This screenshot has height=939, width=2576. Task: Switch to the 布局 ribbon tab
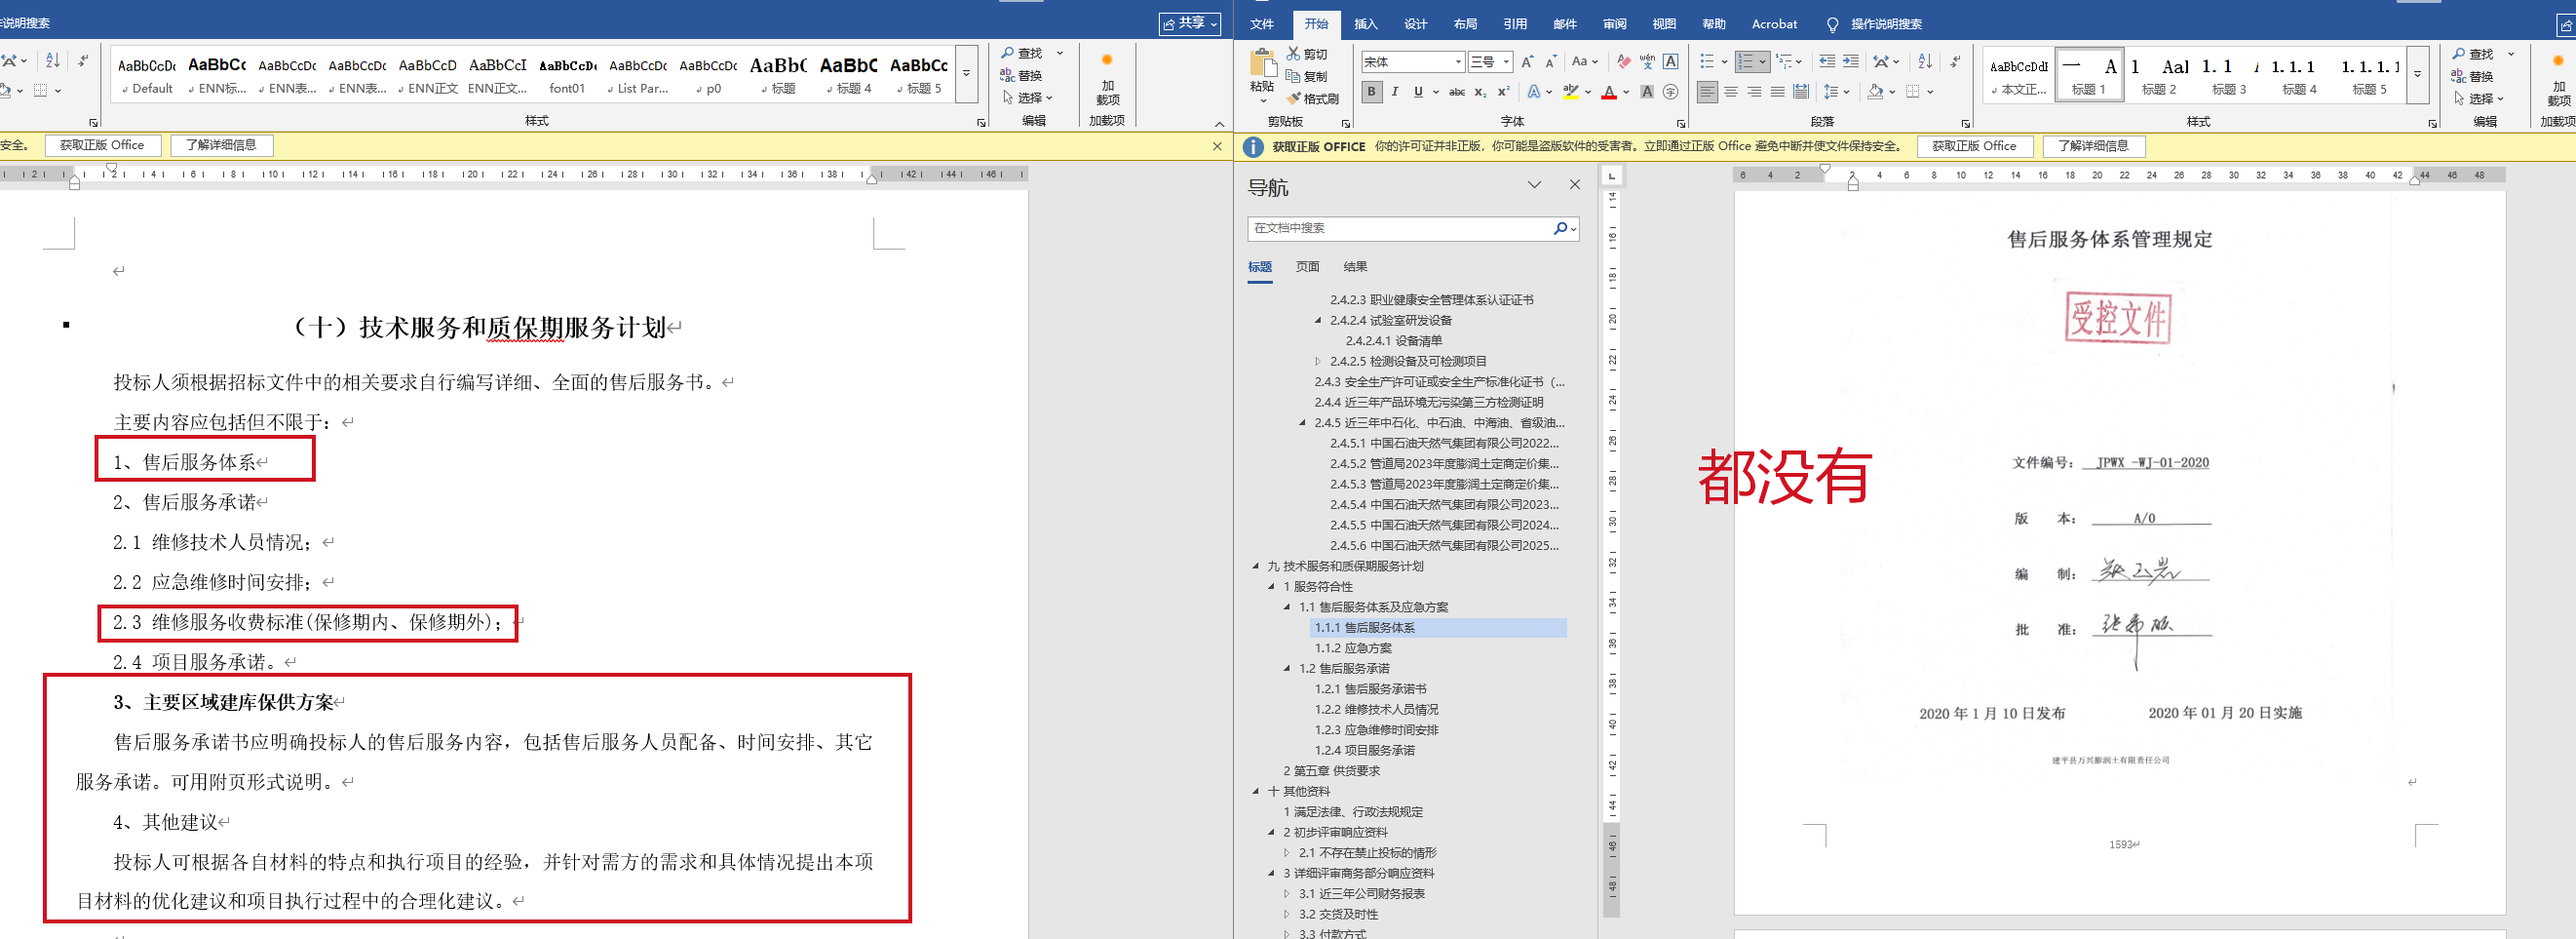point(1465,24)
